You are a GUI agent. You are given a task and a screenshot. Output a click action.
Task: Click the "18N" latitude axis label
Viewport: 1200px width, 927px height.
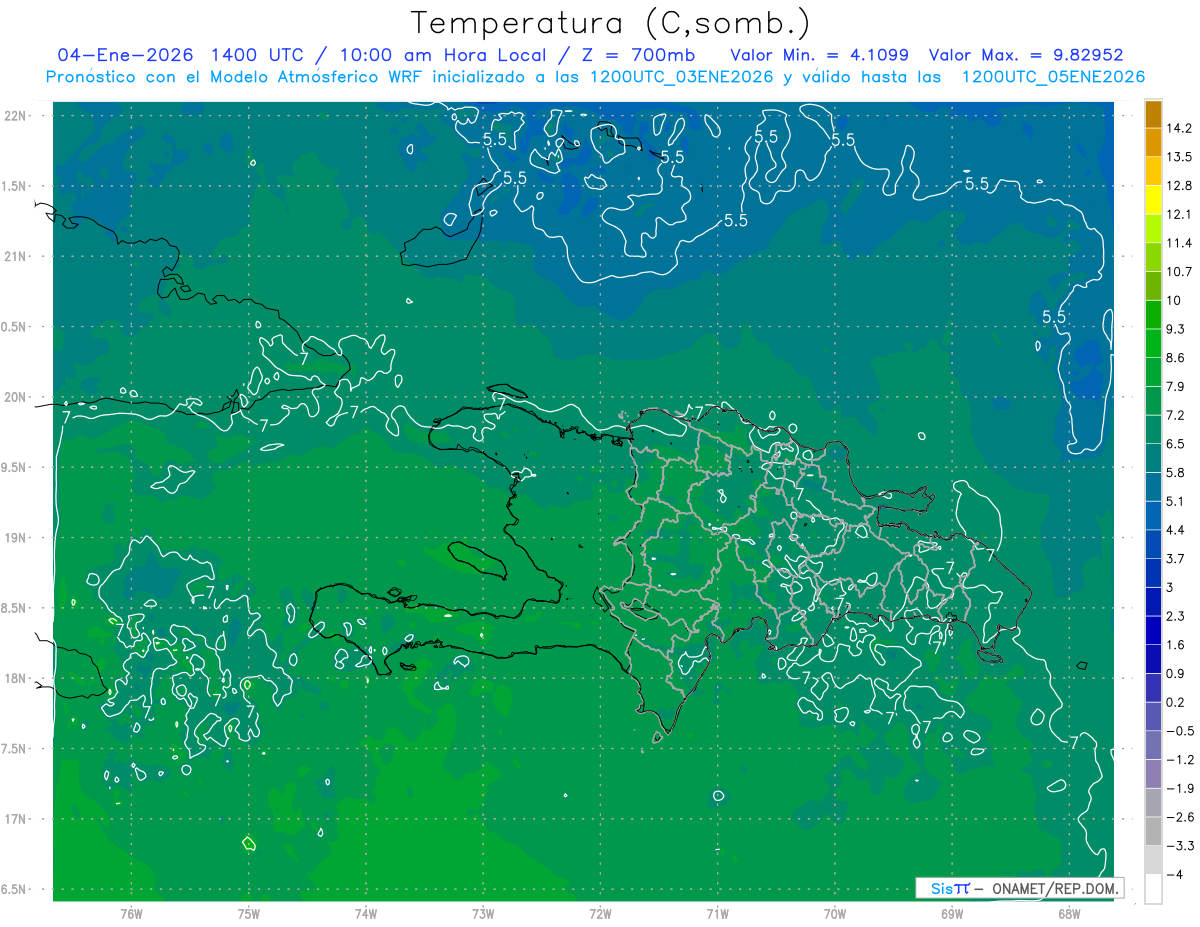17,678
